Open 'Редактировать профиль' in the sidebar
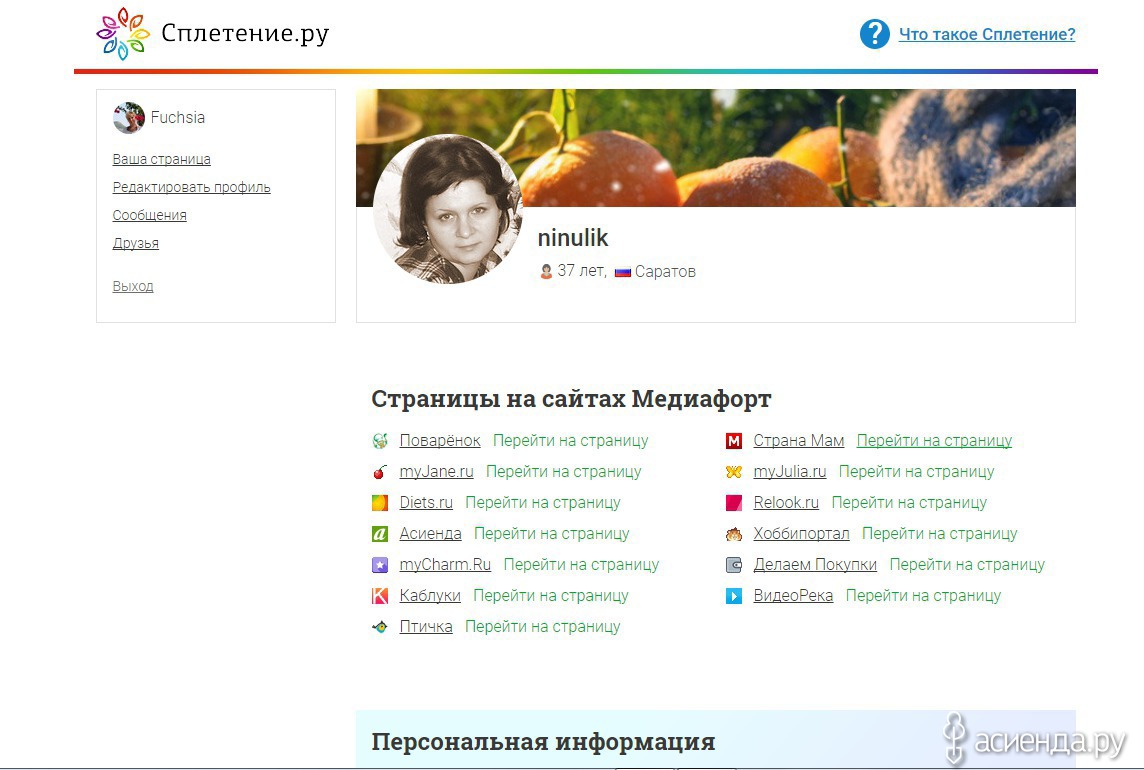Image resolution: width=1144 pixels, height=770 pixels. pyautogui.click(x=191, y=188)
